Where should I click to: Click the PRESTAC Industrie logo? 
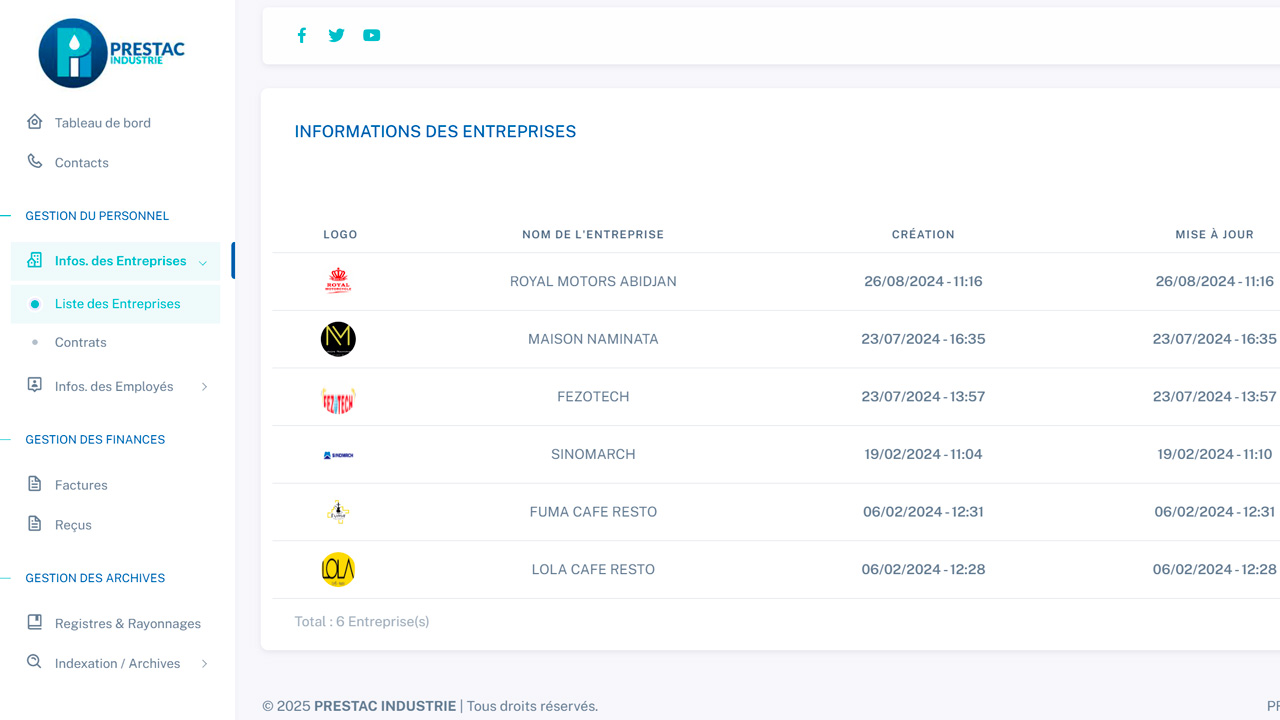point(111,53)
